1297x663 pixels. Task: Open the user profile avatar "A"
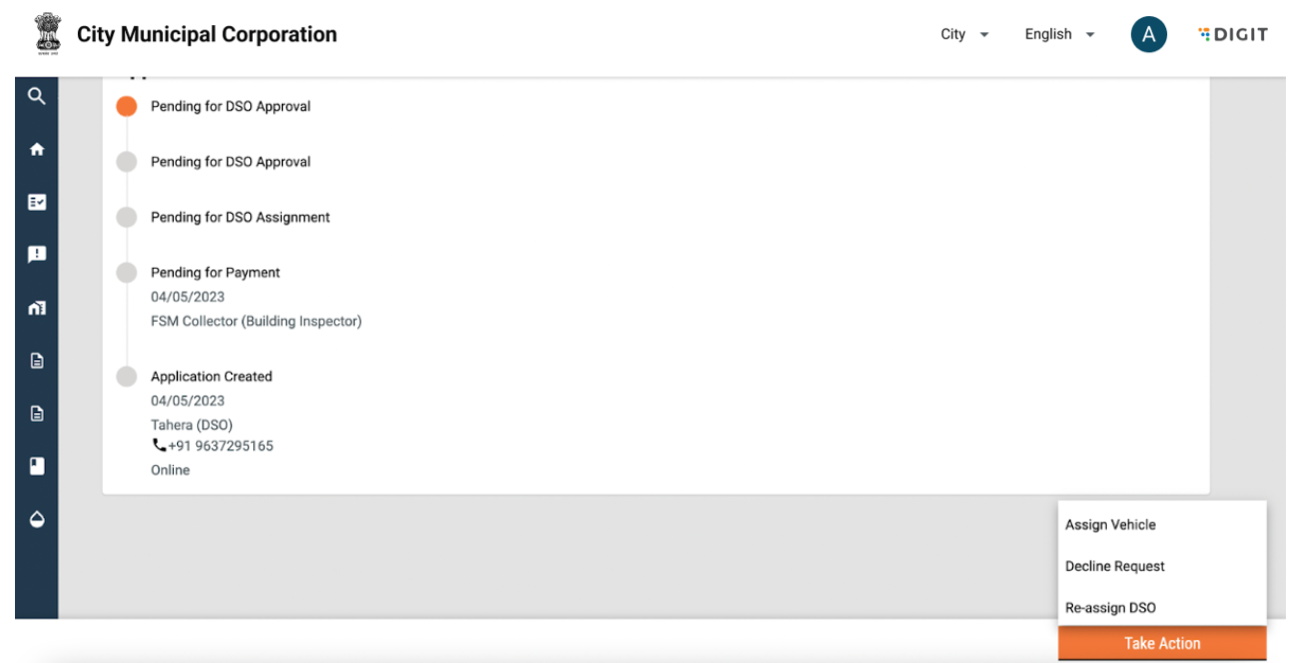tap(1148, 35)
